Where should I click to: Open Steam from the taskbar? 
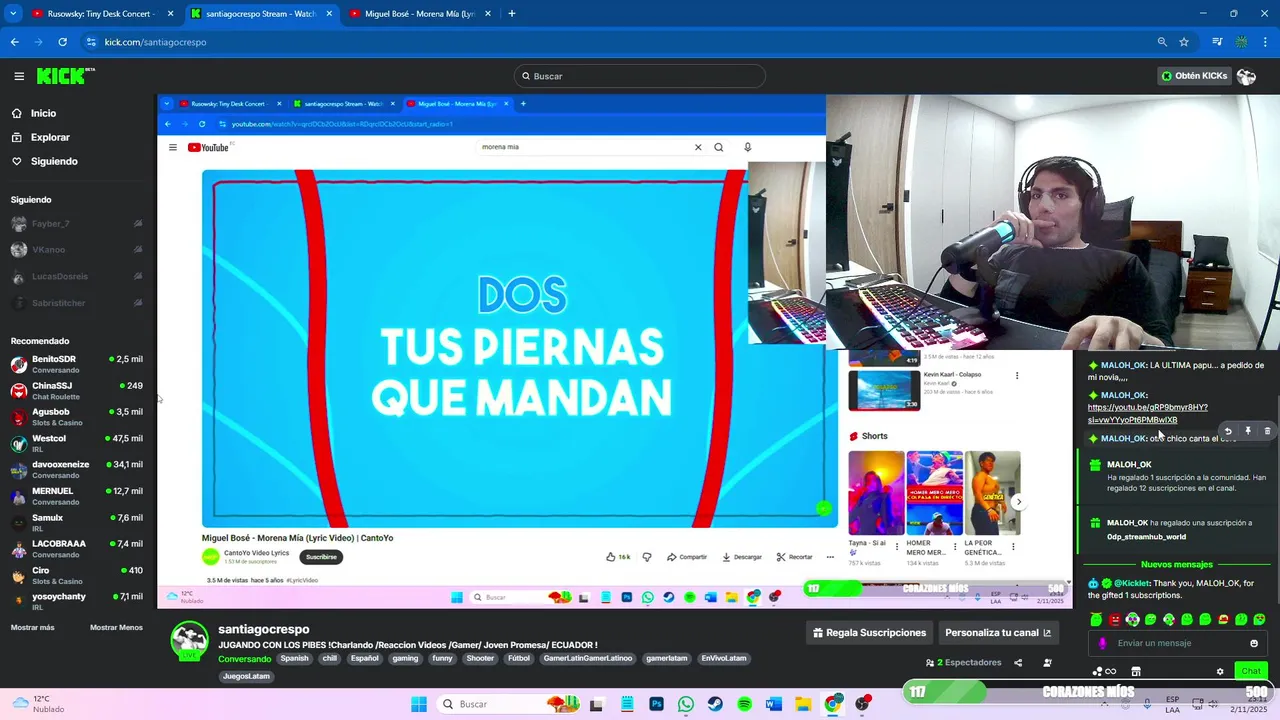(715, 704)
